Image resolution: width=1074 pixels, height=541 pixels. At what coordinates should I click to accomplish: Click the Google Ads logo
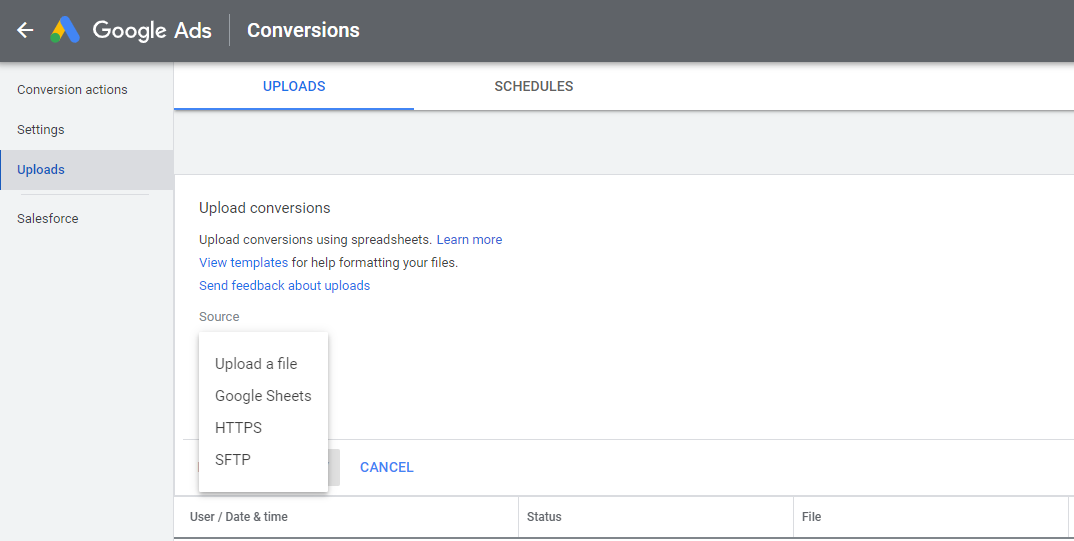click(x=132, y=30)
